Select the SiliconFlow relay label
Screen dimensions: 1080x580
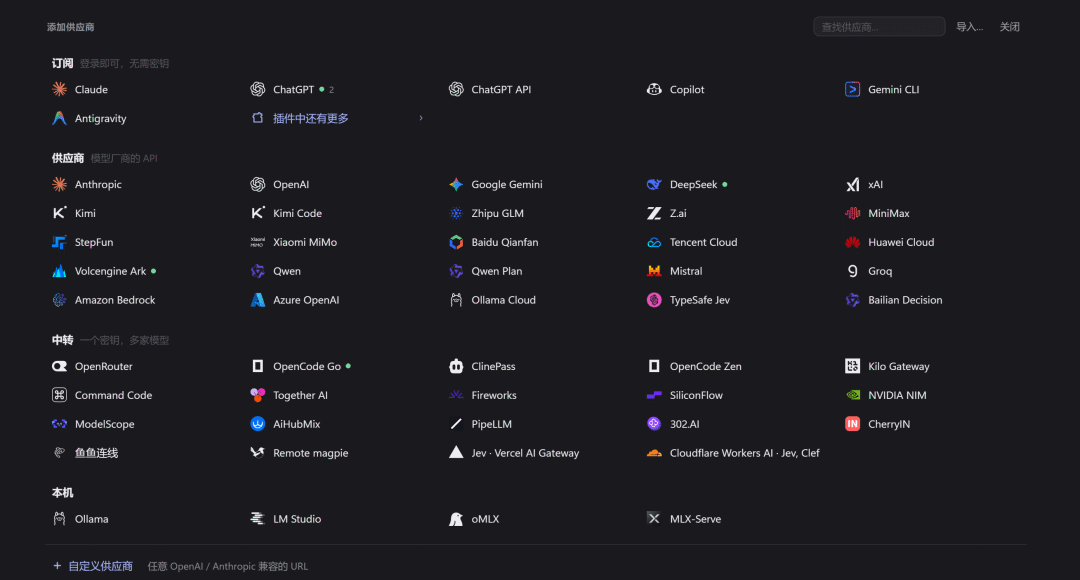tap(696, 395)
